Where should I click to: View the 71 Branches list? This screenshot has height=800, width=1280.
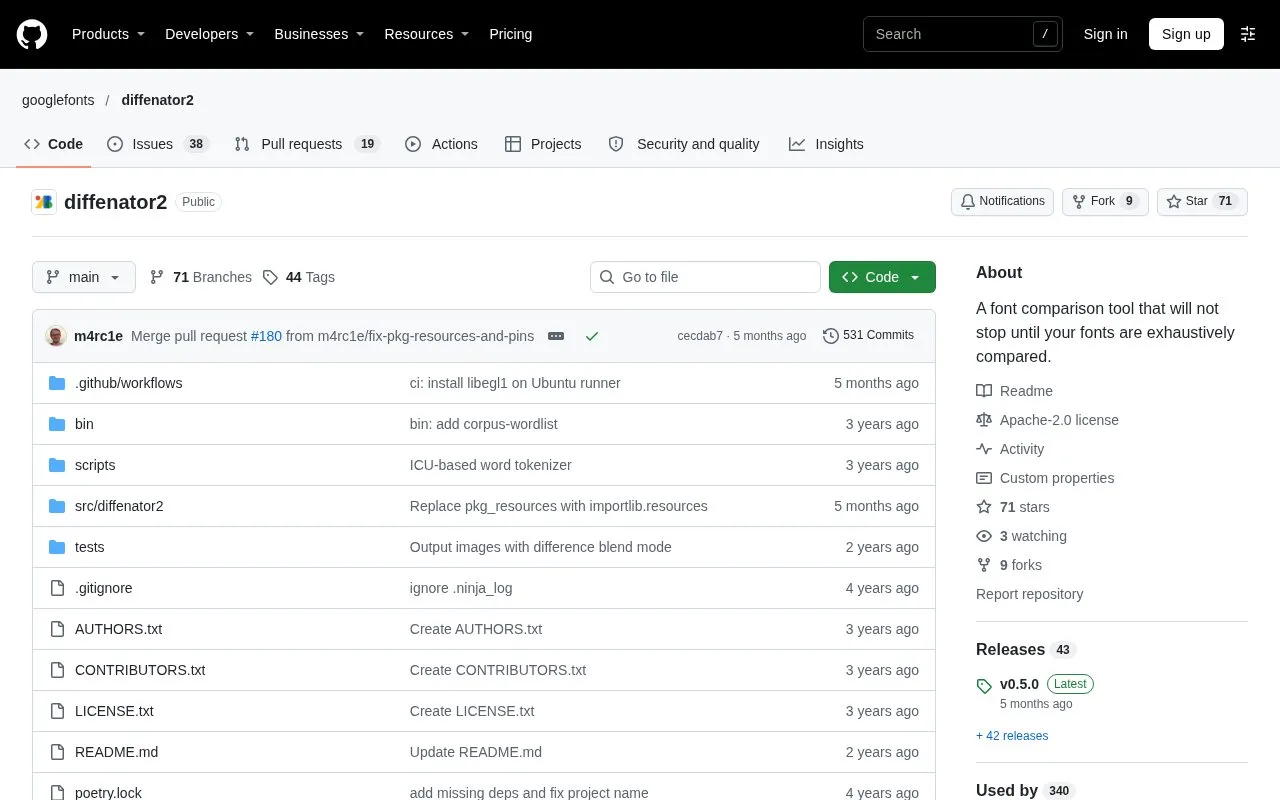201,277
